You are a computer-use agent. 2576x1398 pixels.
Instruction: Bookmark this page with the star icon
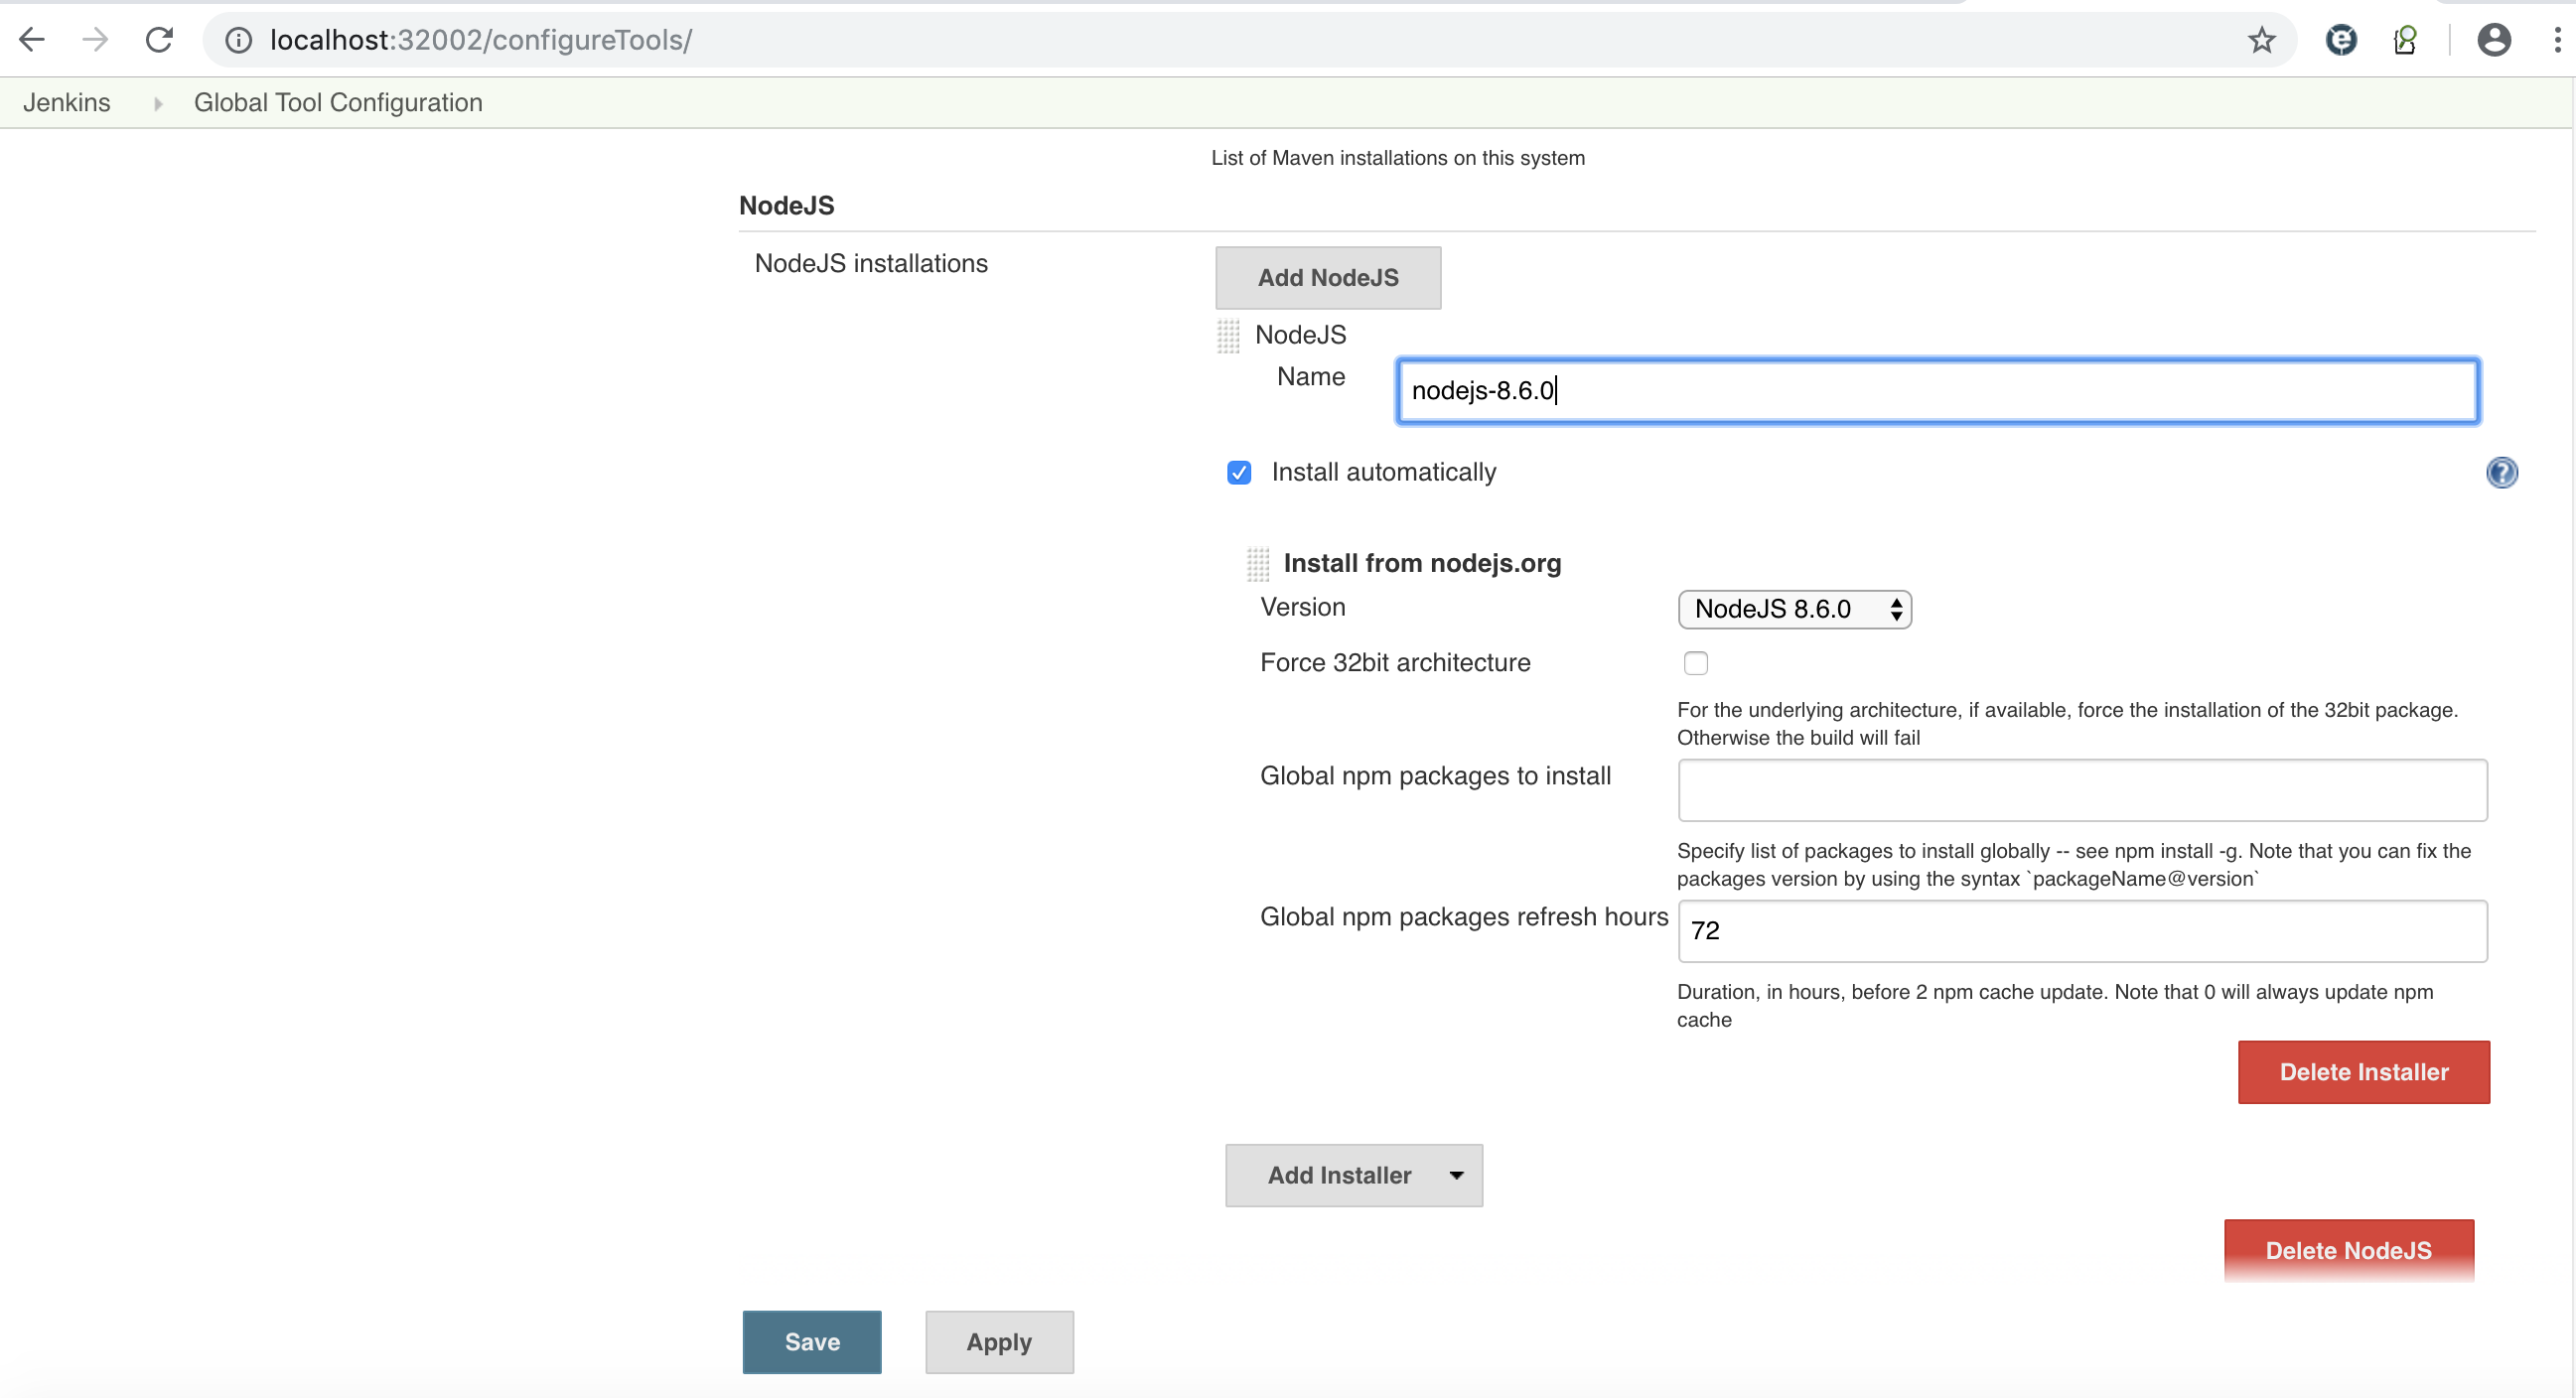2261,40
